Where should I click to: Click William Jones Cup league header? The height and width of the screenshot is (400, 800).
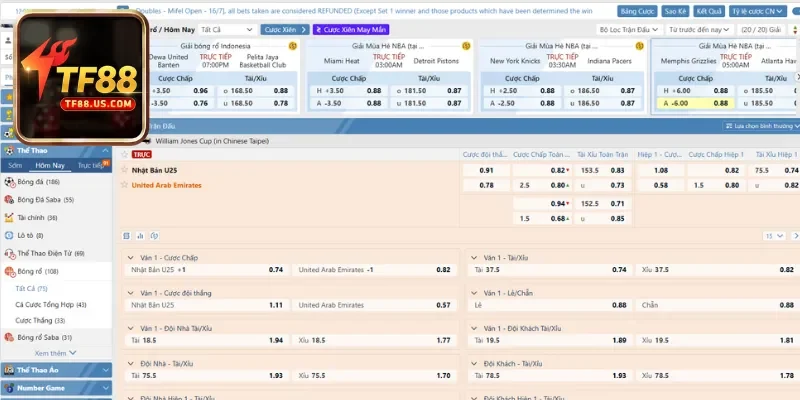212,141
